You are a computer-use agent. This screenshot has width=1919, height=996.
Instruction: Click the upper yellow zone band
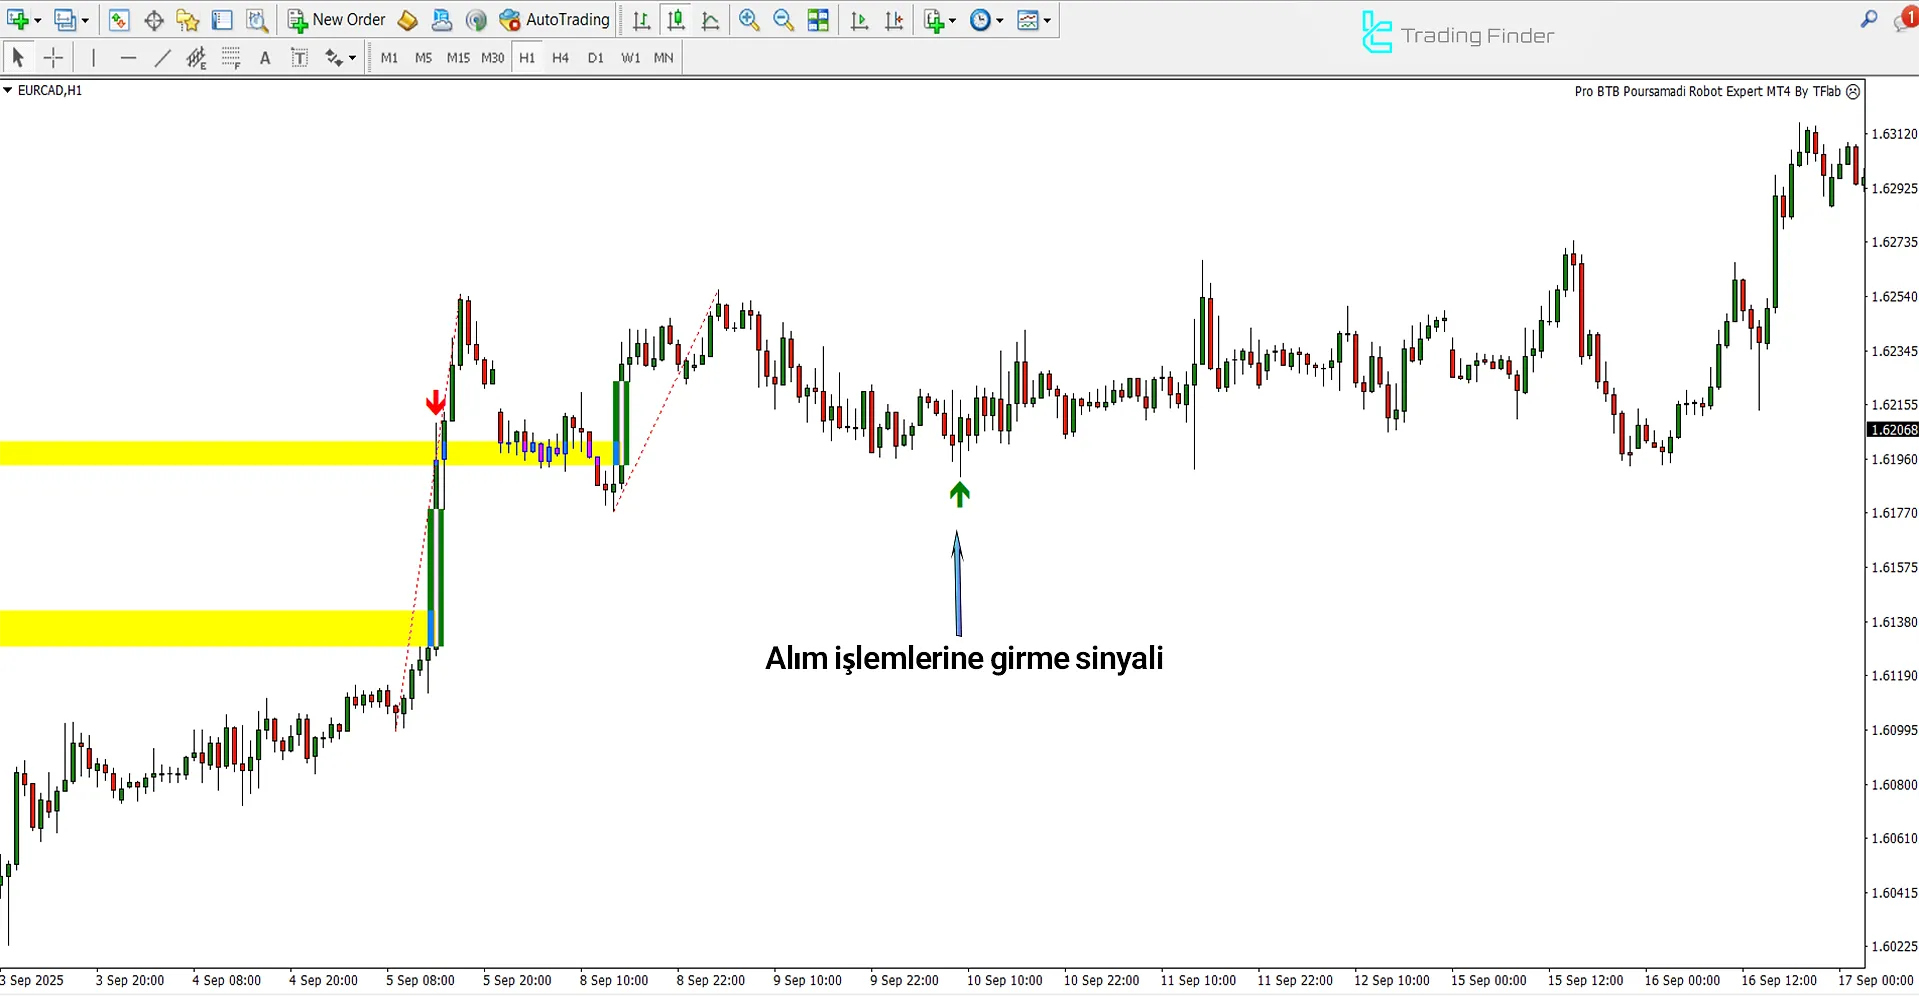[200, 453]
